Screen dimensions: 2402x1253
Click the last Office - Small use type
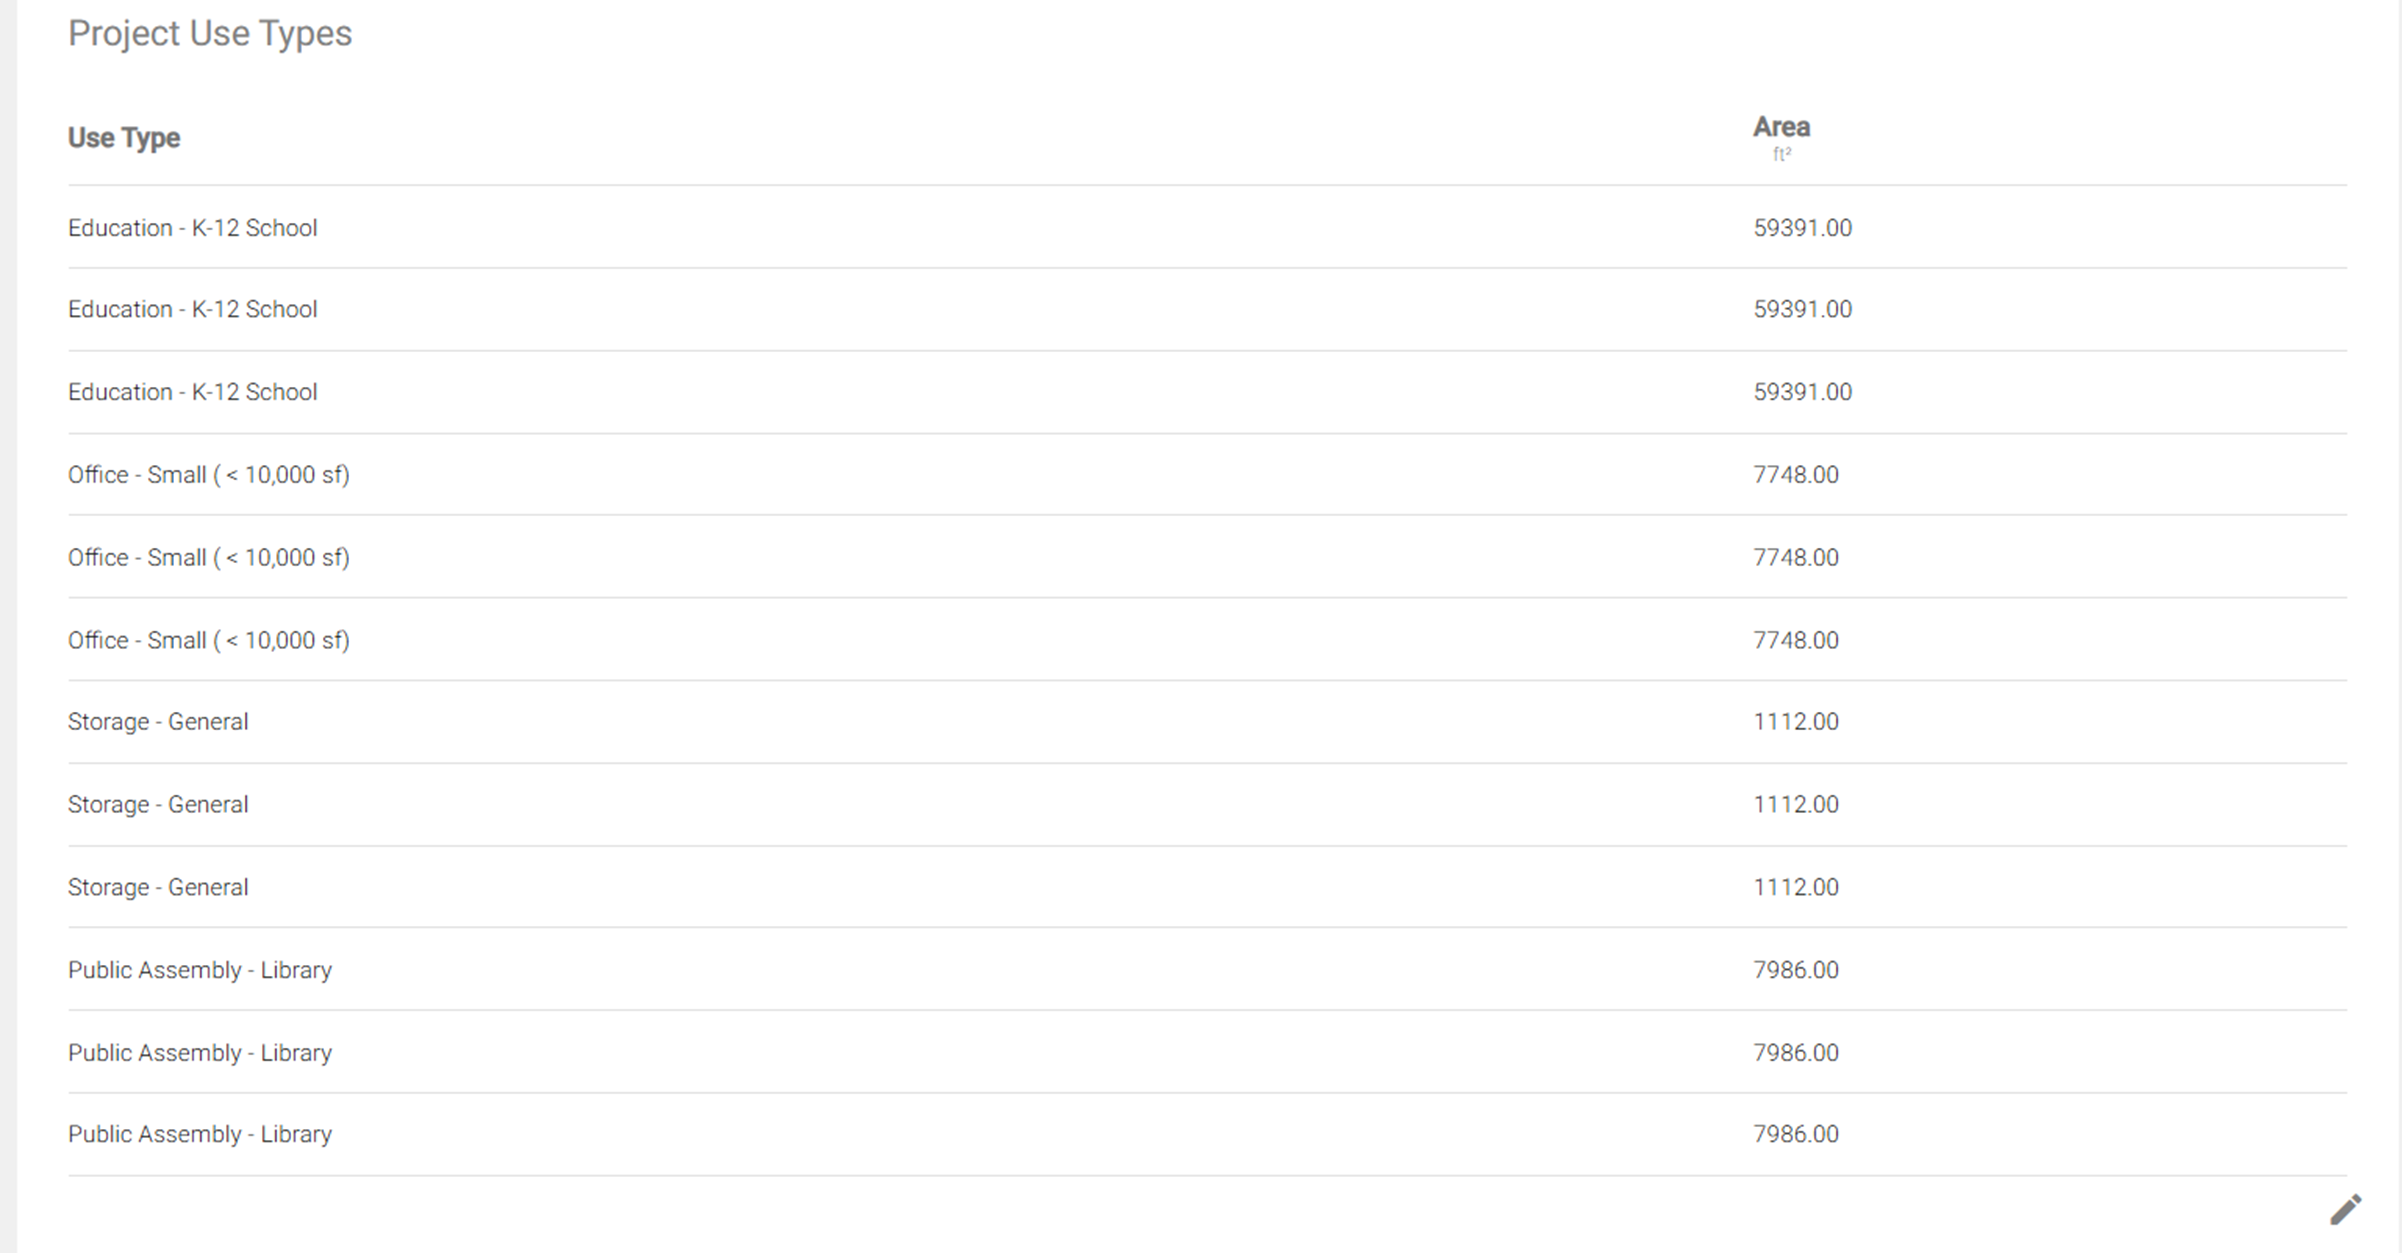click(209, 640)
